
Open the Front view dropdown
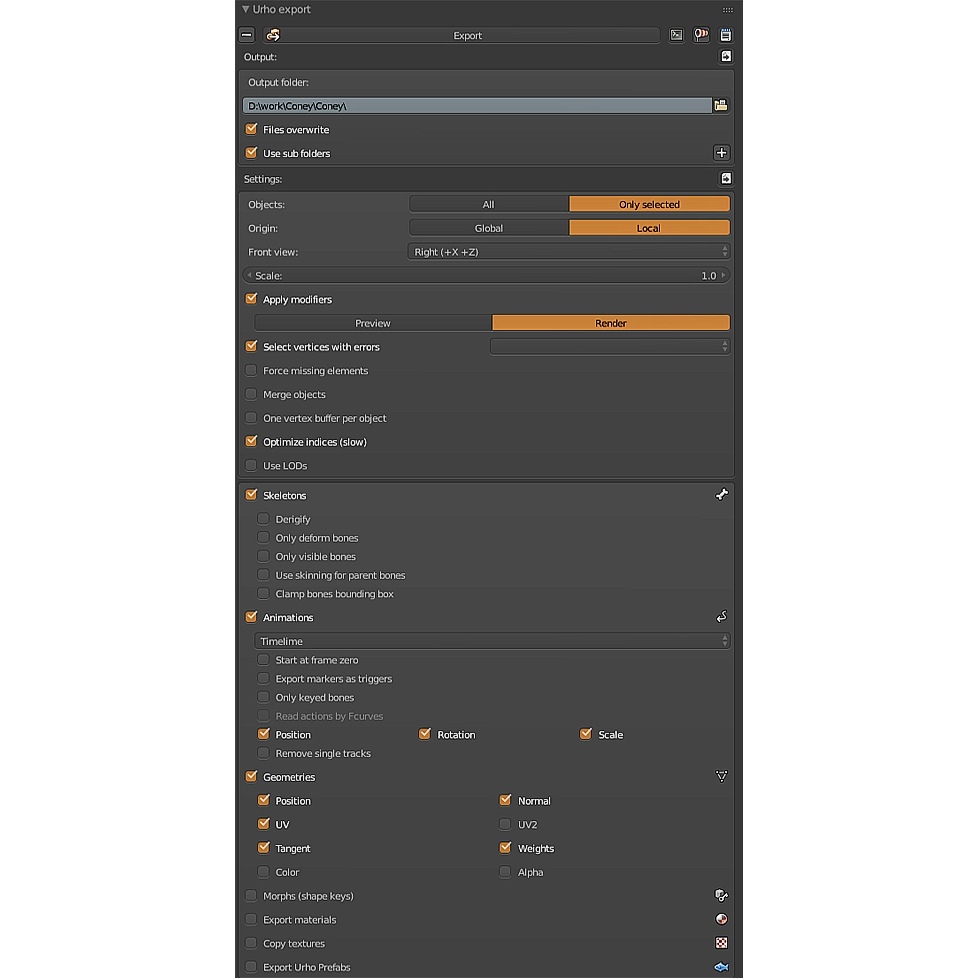[x=569, y=252]
